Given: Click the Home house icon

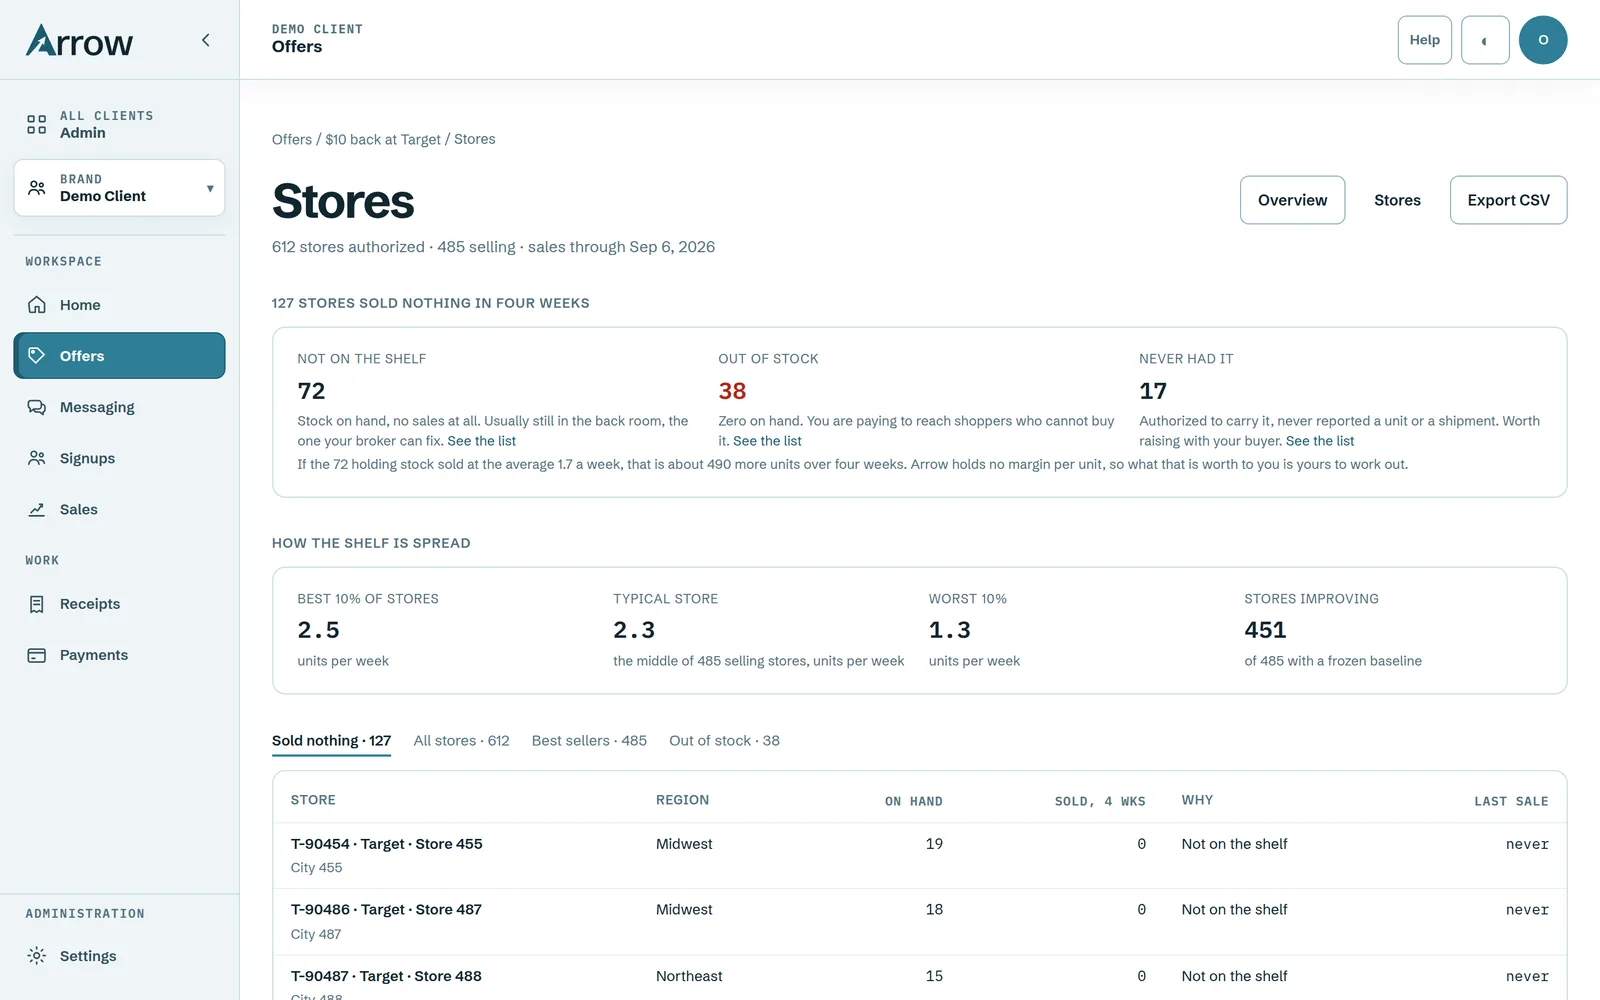Looking at the screenshot, I should coord(37,305).
